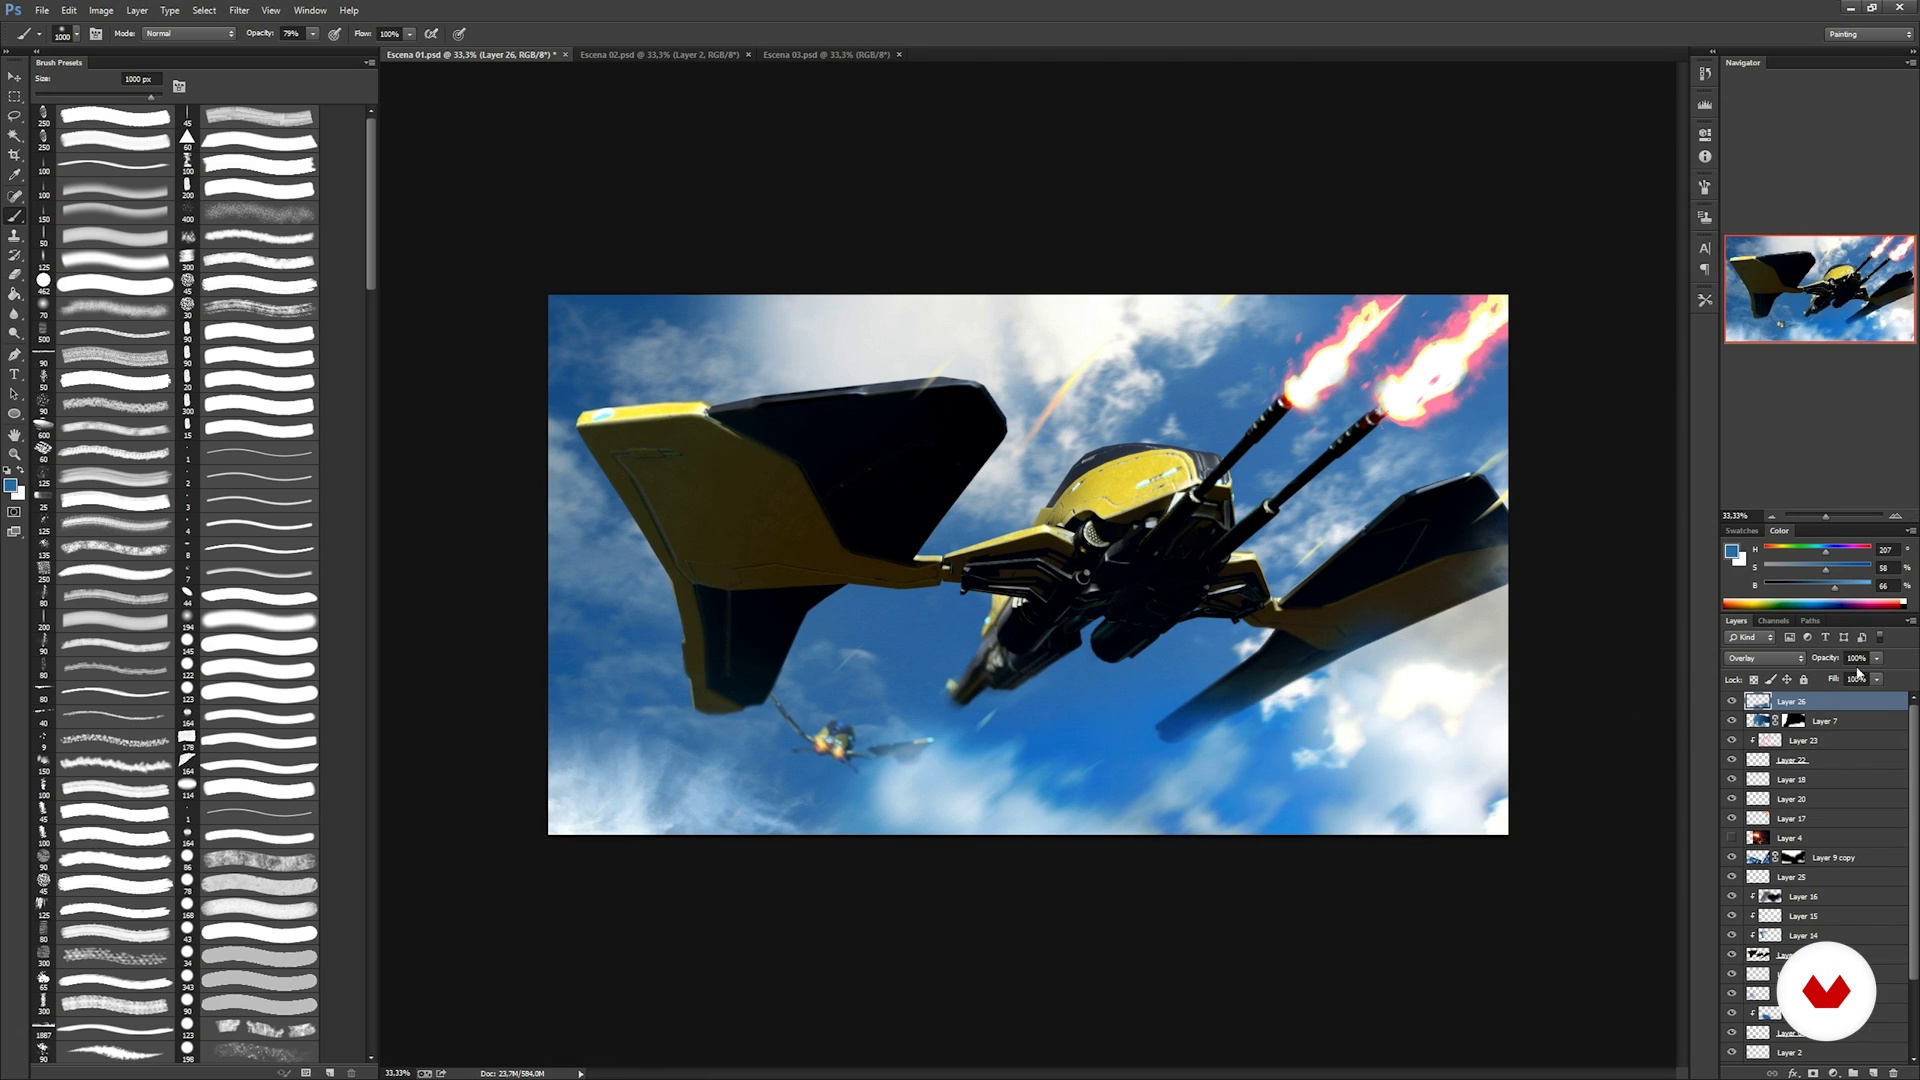Switch to the Paths tab
This screenshot has height=1080, width=1920.
click(x=1810, y=621)
